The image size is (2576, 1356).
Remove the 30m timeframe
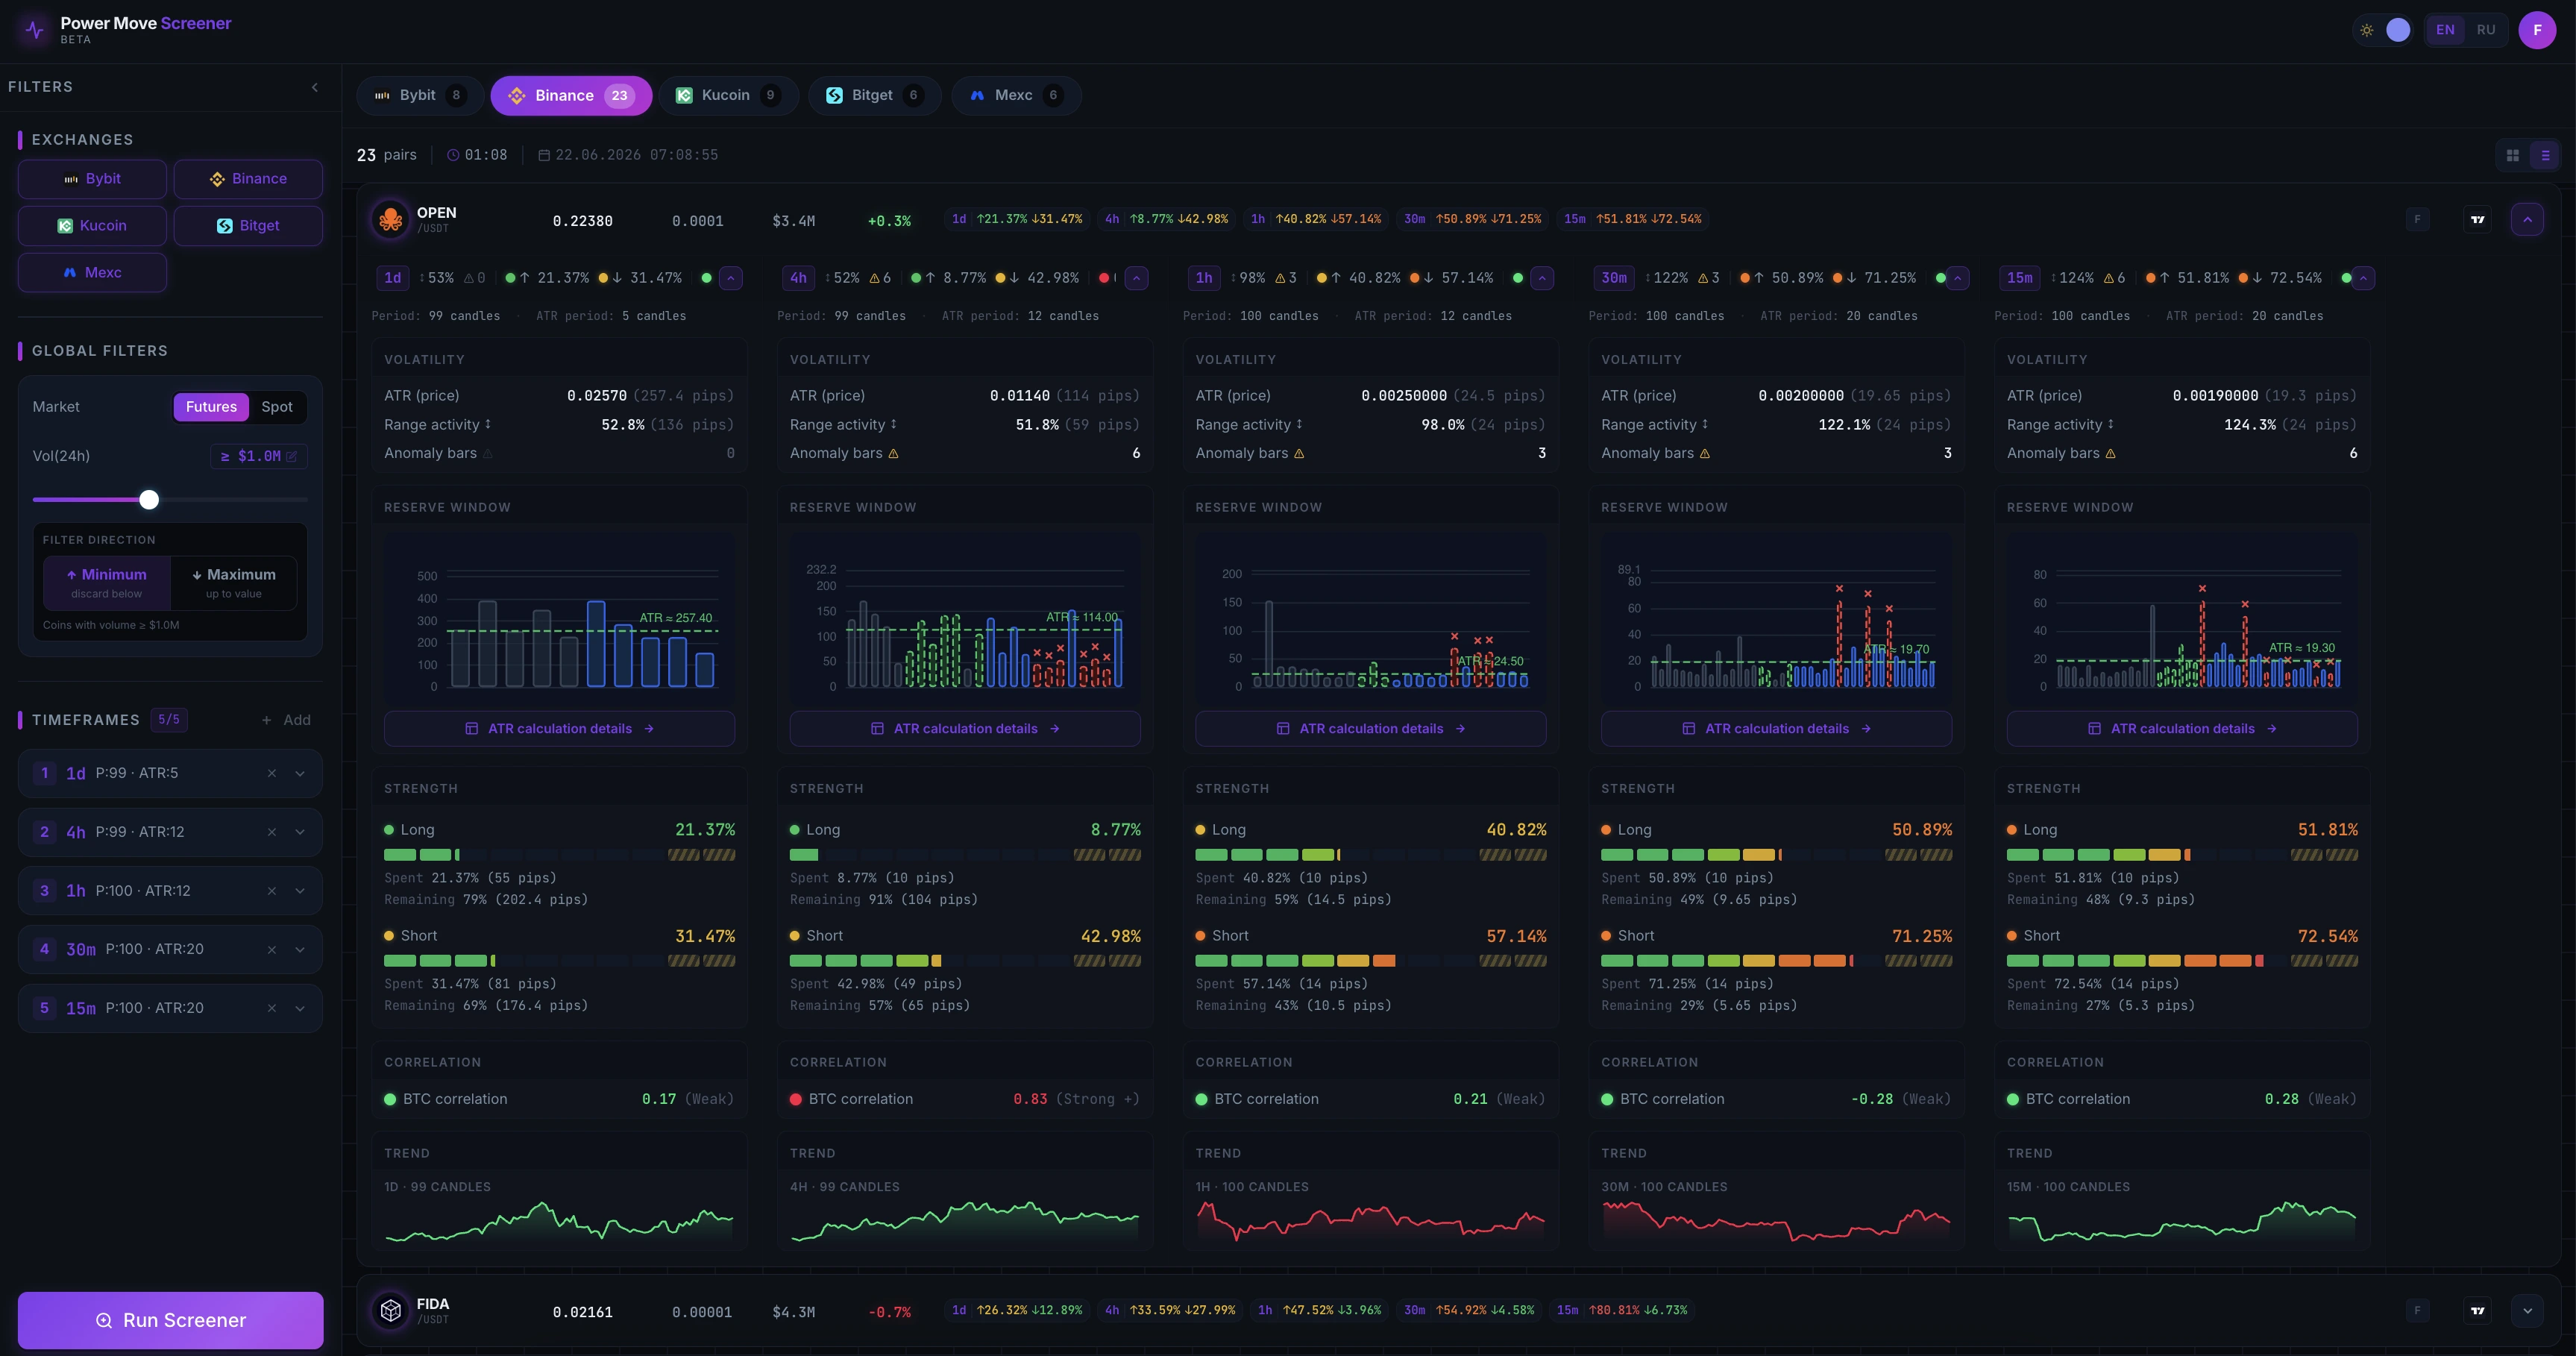coord(271,950)
